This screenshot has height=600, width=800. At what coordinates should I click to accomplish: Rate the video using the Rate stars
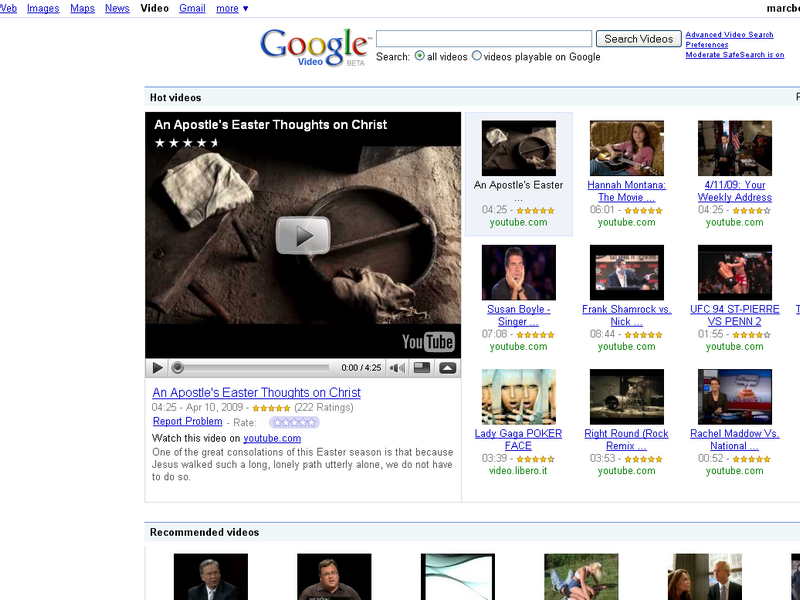pyautogui.click(x=294, y=422)
